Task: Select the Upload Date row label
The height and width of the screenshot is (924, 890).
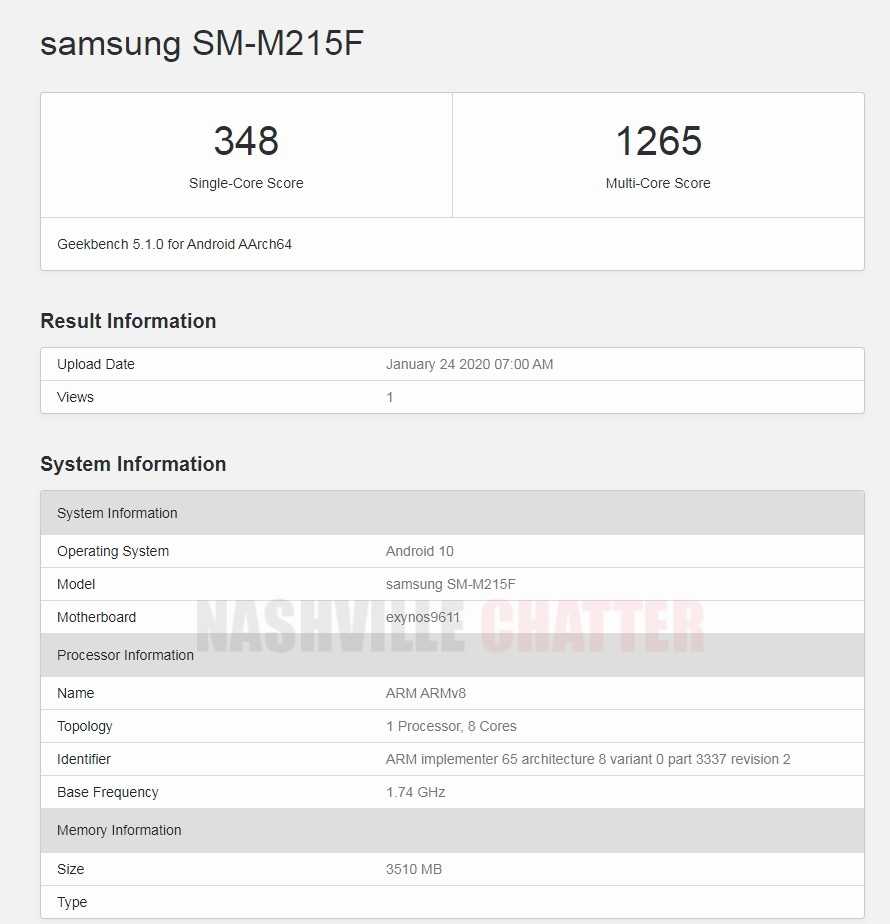Action: (96, 364)
